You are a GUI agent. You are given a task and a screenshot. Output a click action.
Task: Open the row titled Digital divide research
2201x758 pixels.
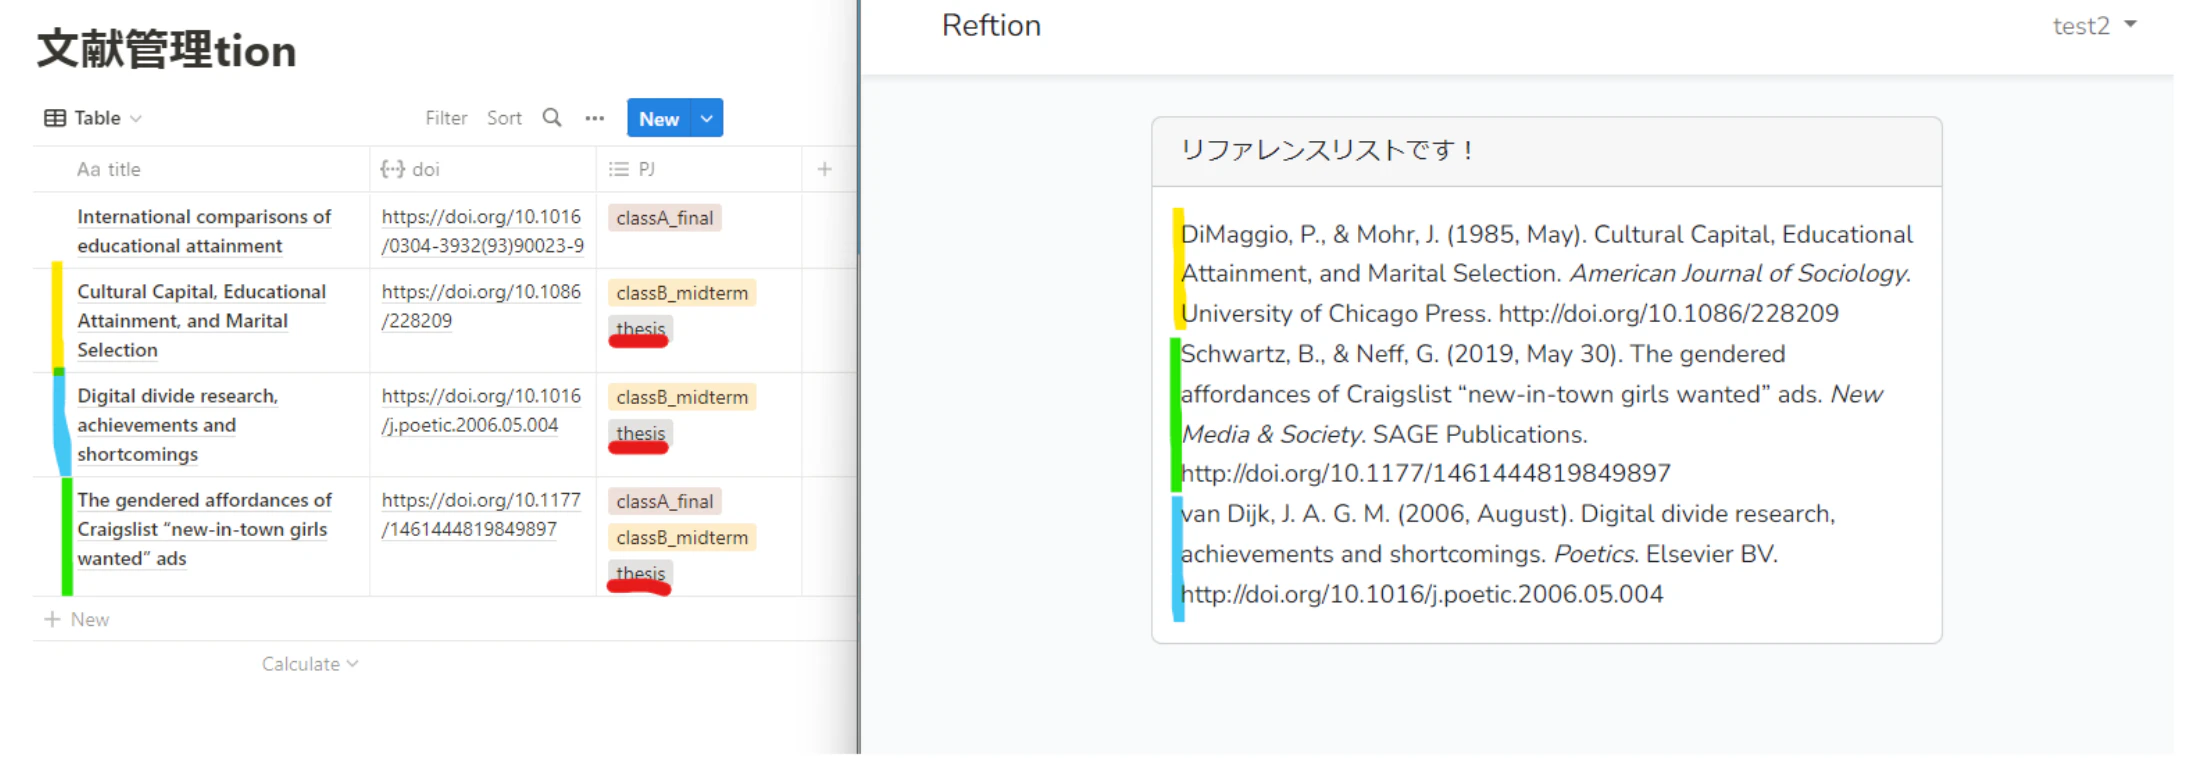[x=178, y=425]
